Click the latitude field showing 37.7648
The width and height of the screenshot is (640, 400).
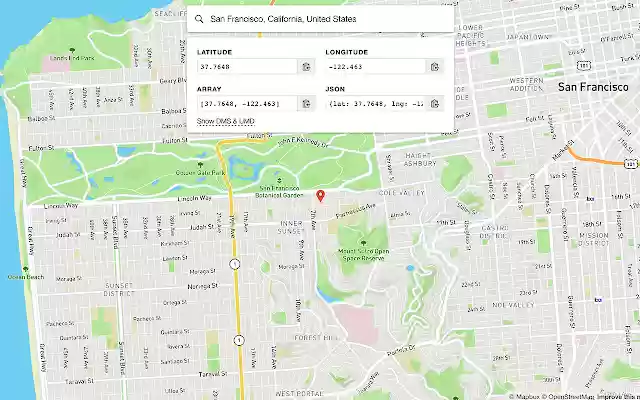[x=247, y=67]
